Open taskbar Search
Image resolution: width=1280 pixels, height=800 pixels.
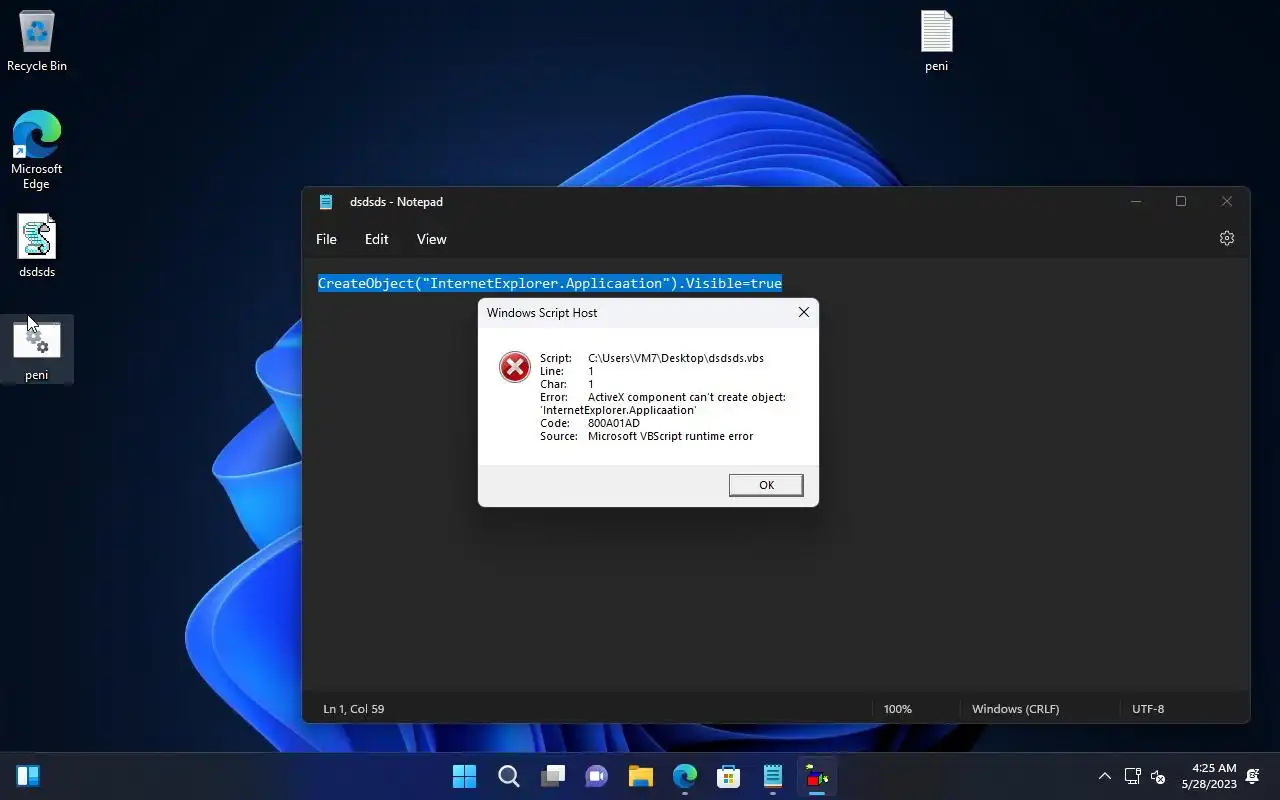point(509,776)
